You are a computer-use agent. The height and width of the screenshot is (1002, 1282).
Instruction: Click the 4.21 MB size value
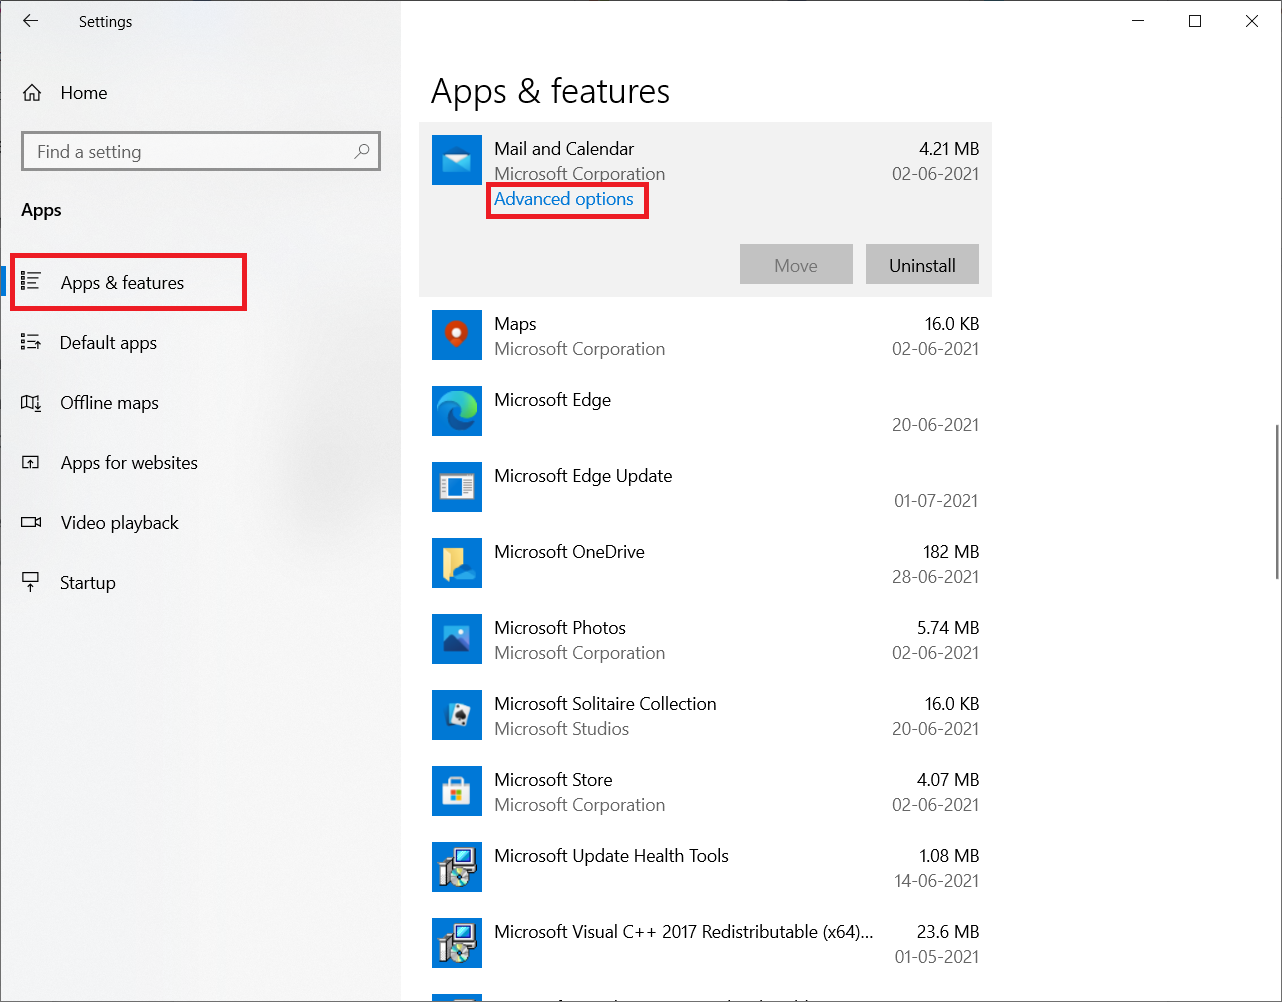coord(949,149)
